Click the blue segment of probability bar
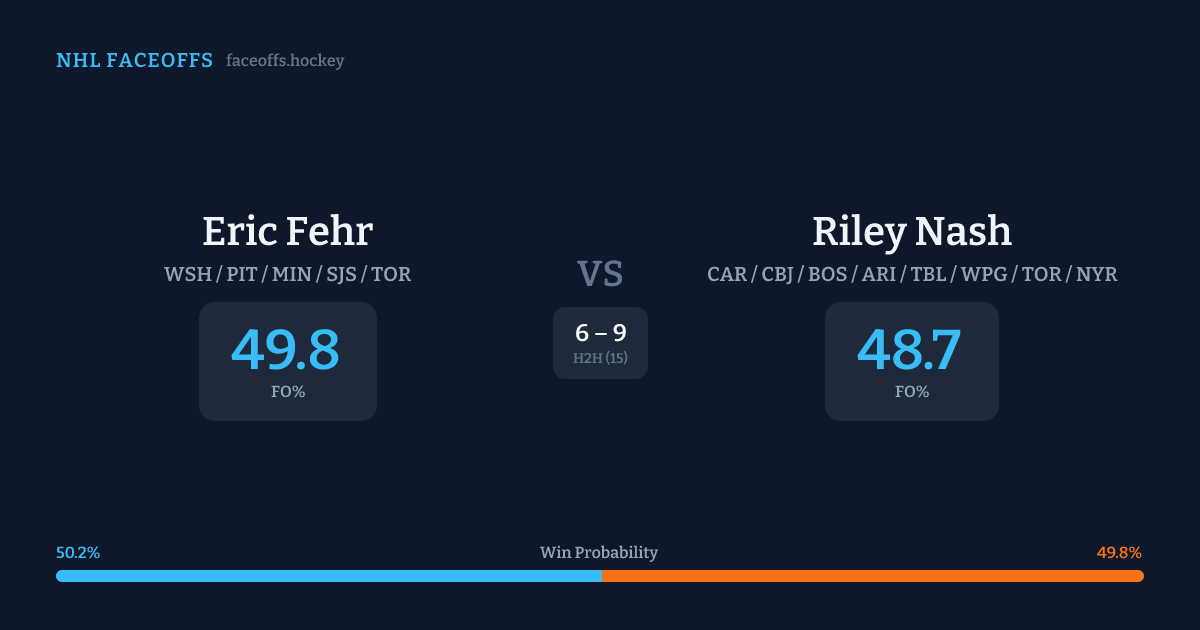Viewport: 1200px width, 630px height. point(328,576)
